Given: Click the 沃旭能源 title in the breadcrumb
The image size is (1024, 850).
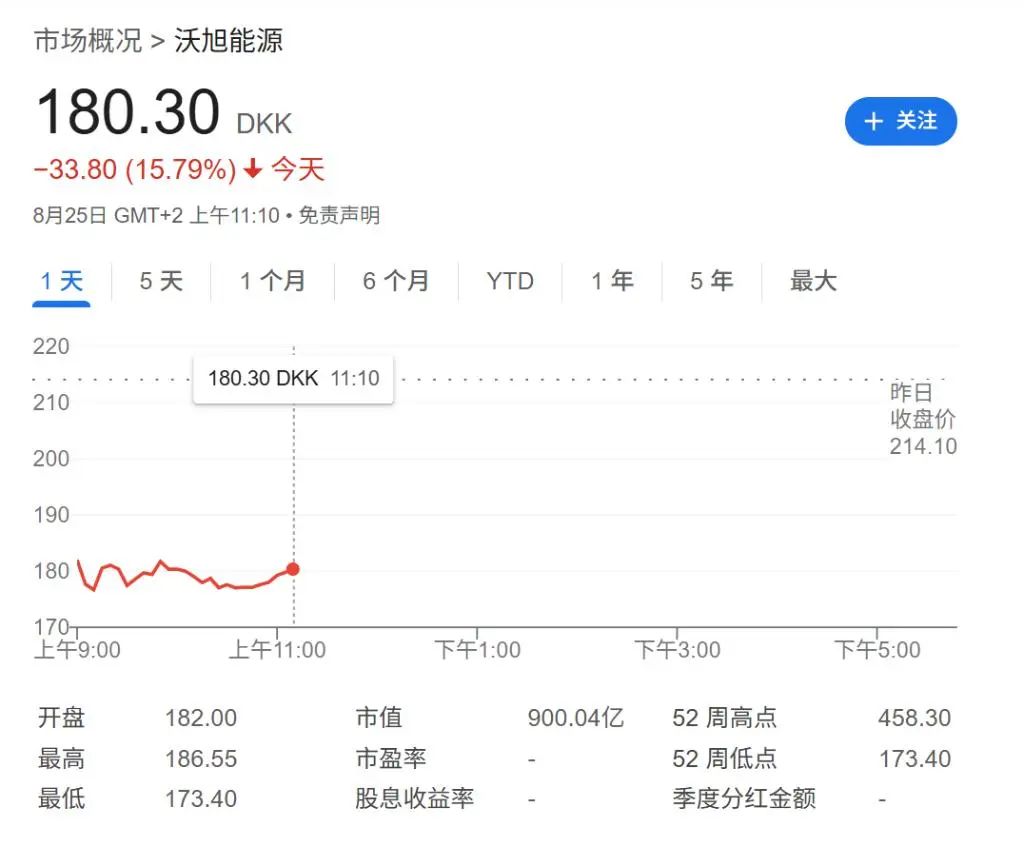Looking at the screenshot, I should click(228, 40).
